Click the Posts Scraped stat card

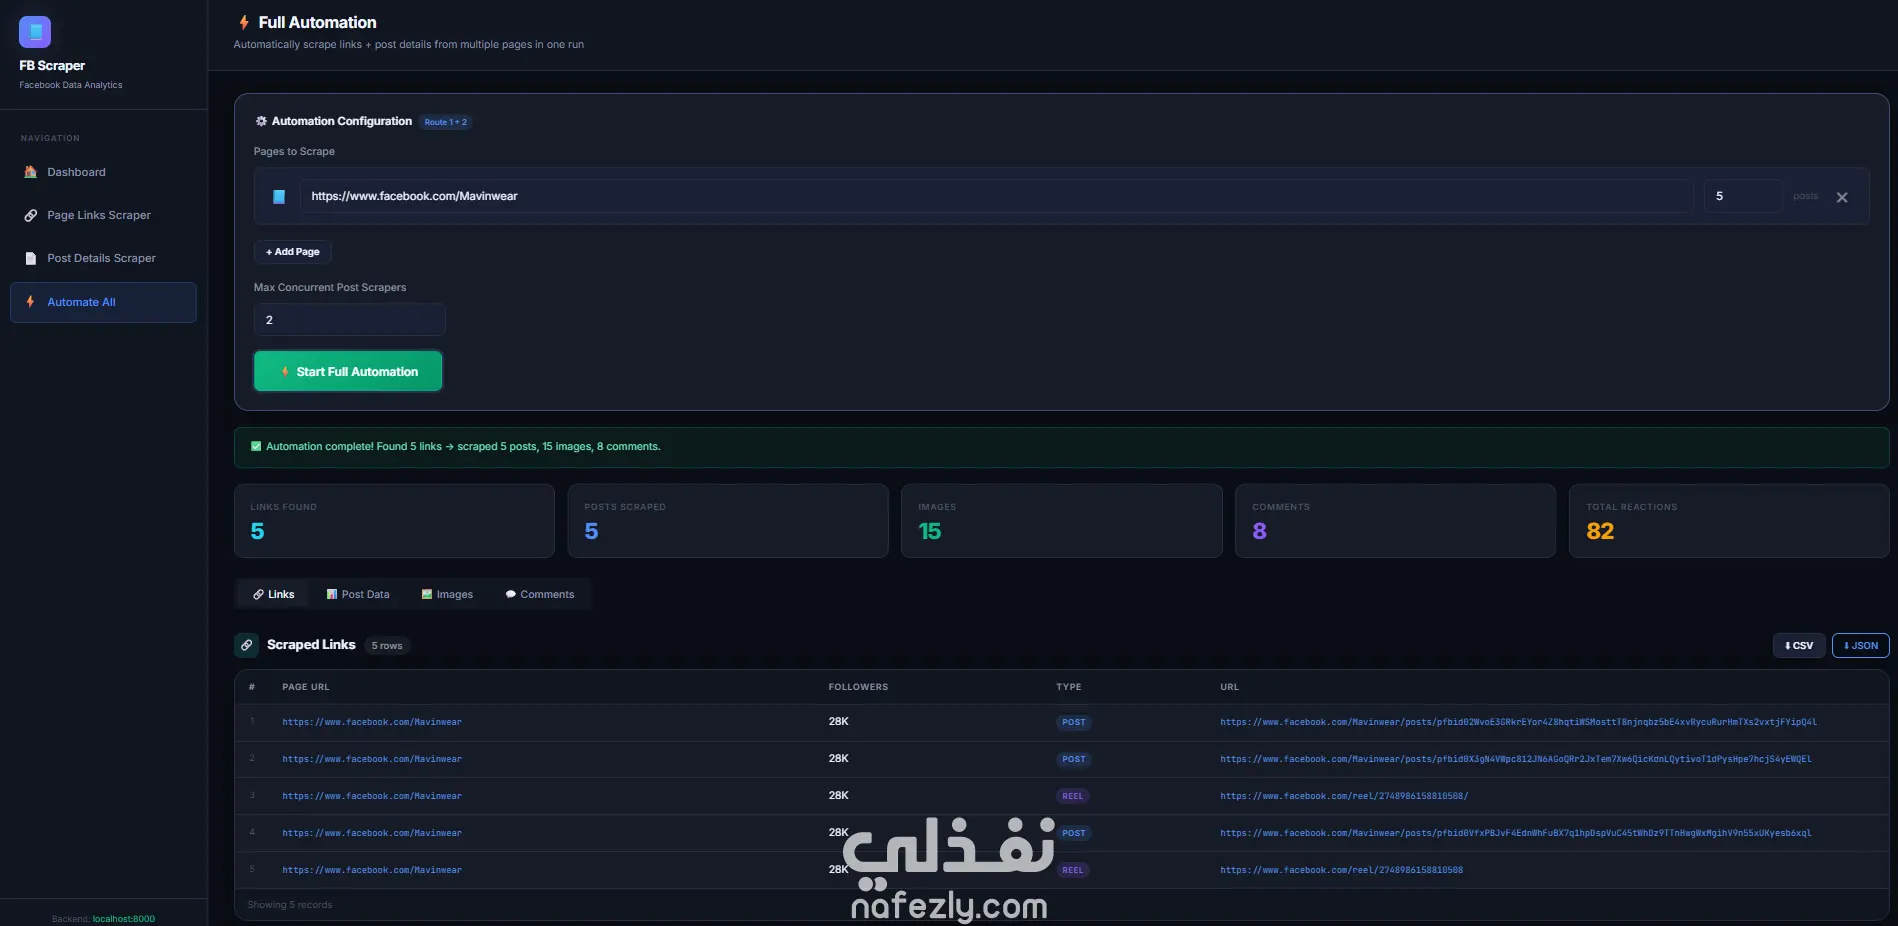(728, 521)
